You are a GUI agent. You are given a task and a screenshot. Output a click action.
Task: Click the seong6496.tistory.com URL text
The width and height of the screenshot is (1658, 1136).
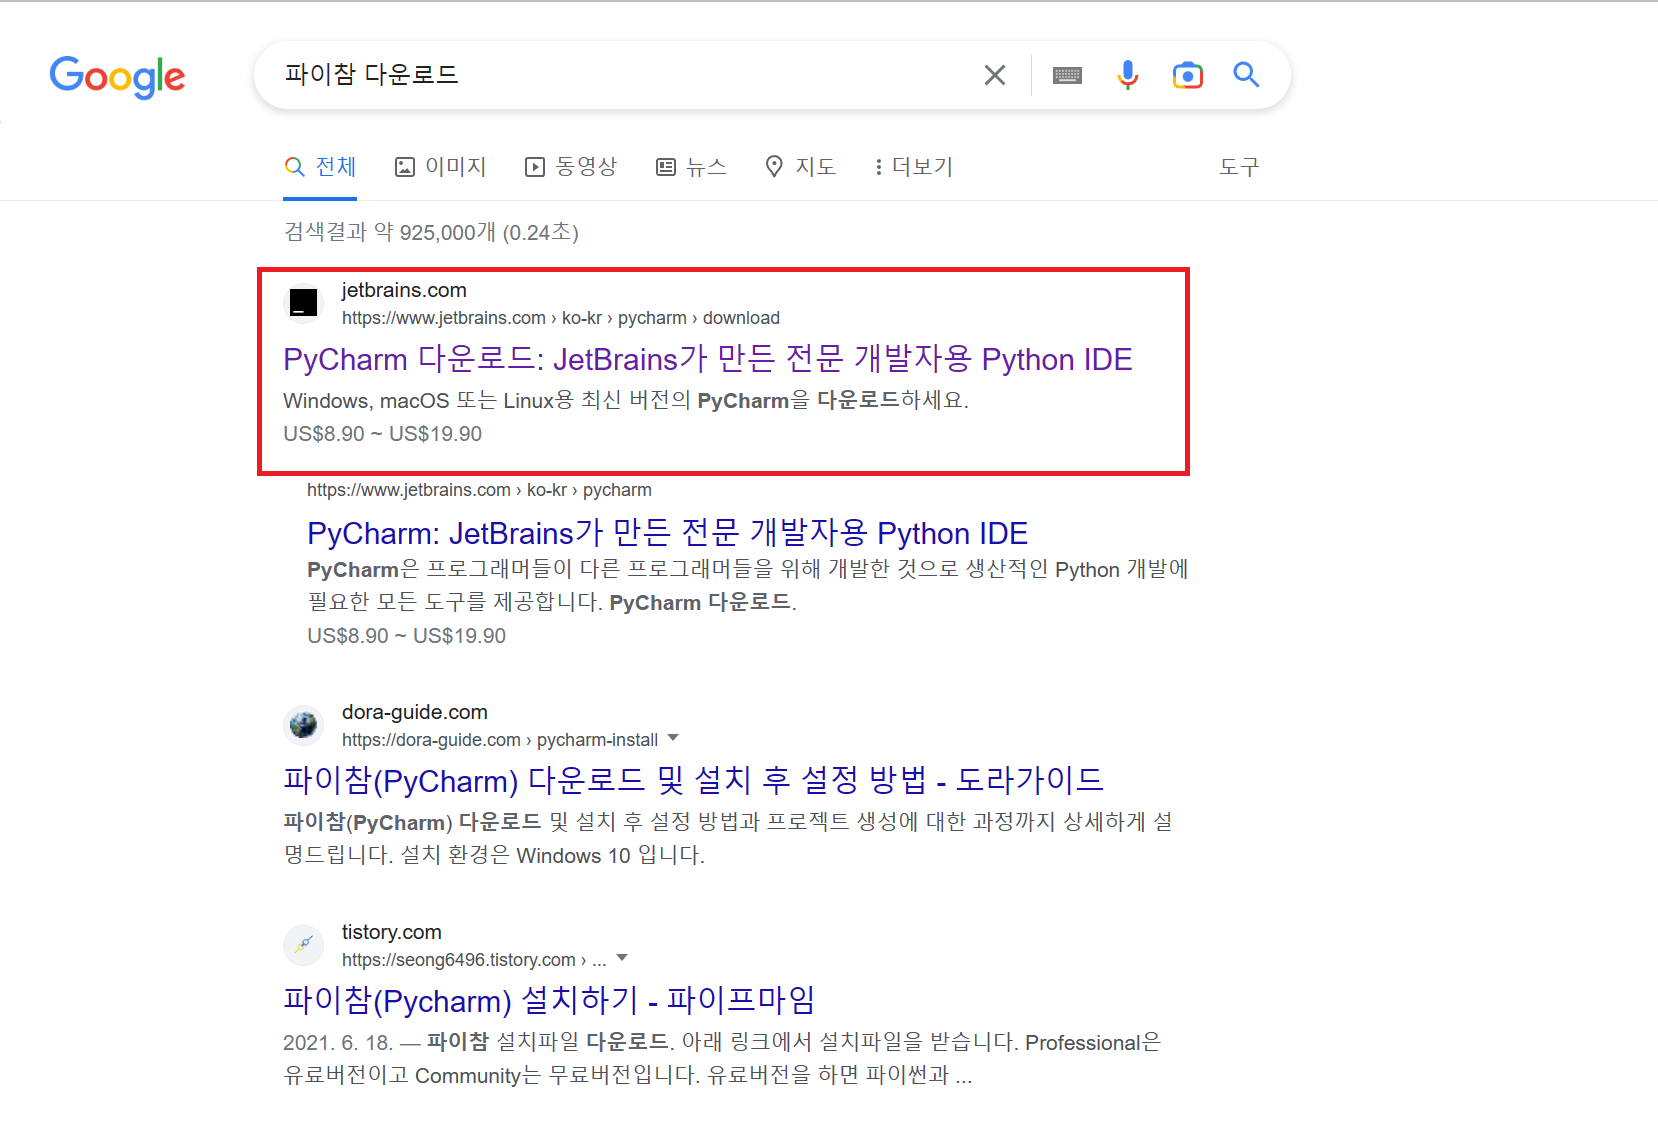pyautogui.click(x=474, y=960)
